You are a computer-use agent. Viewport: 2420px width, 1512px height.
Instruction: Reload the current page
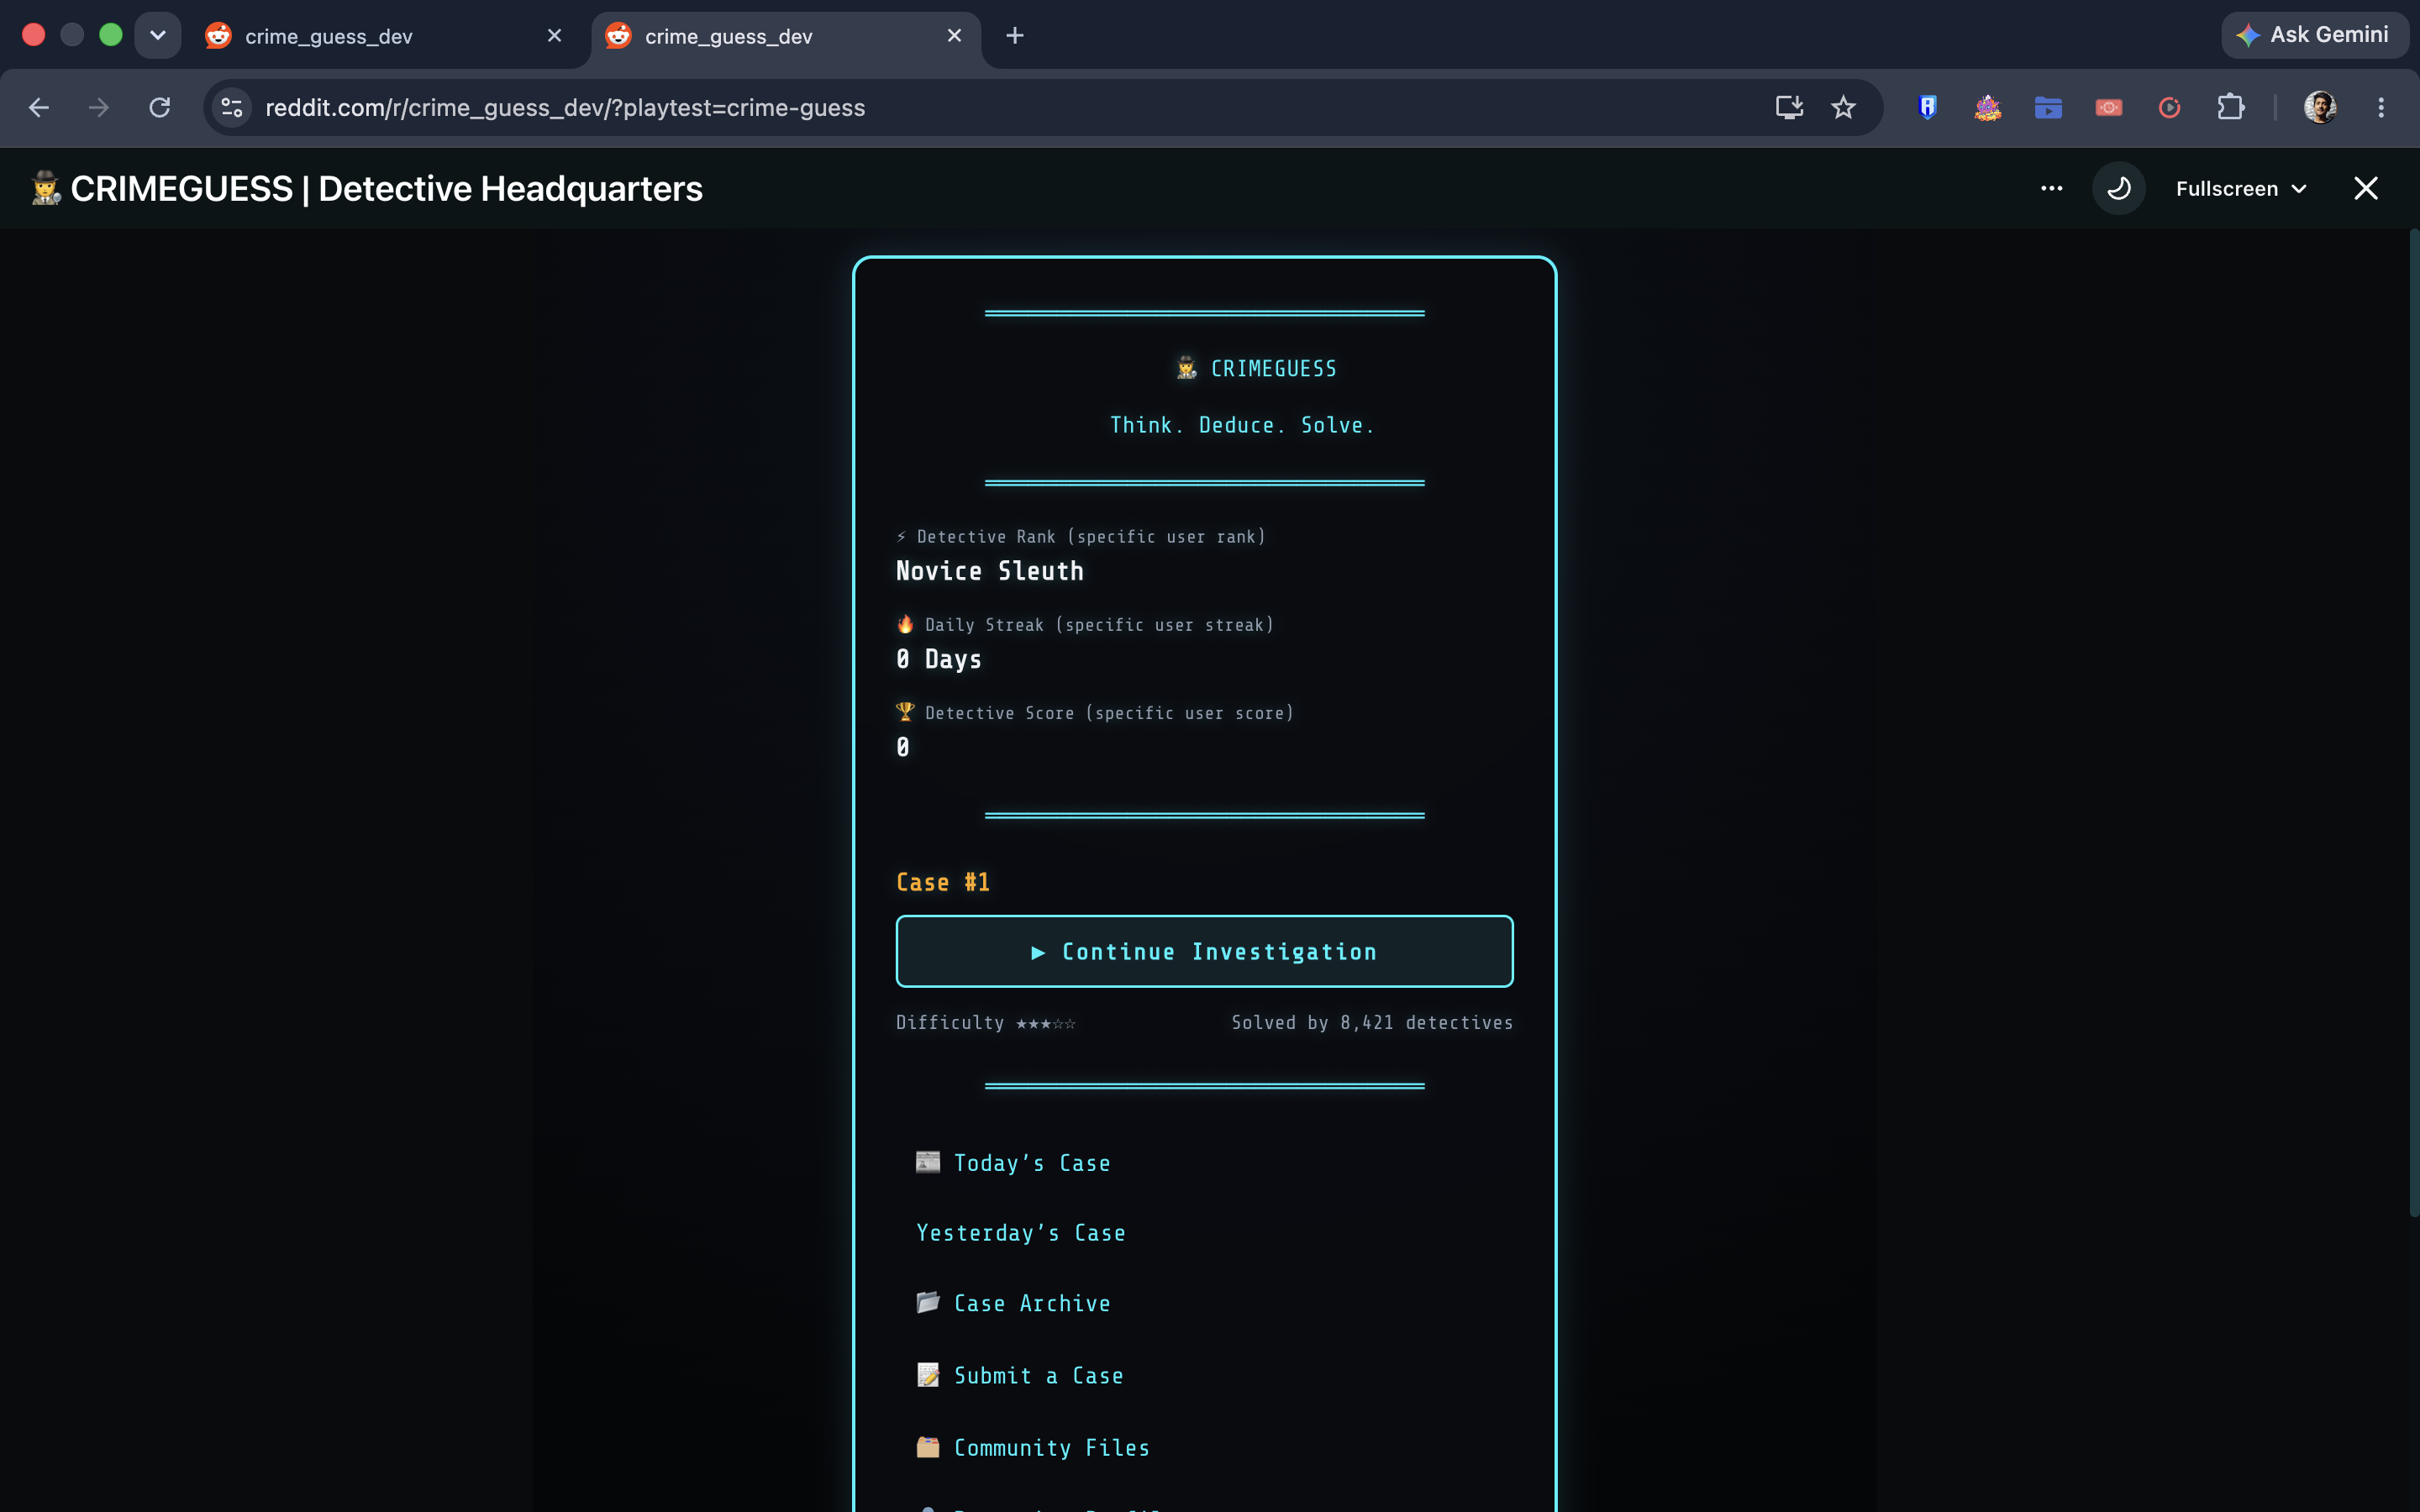tap(160, 107)
